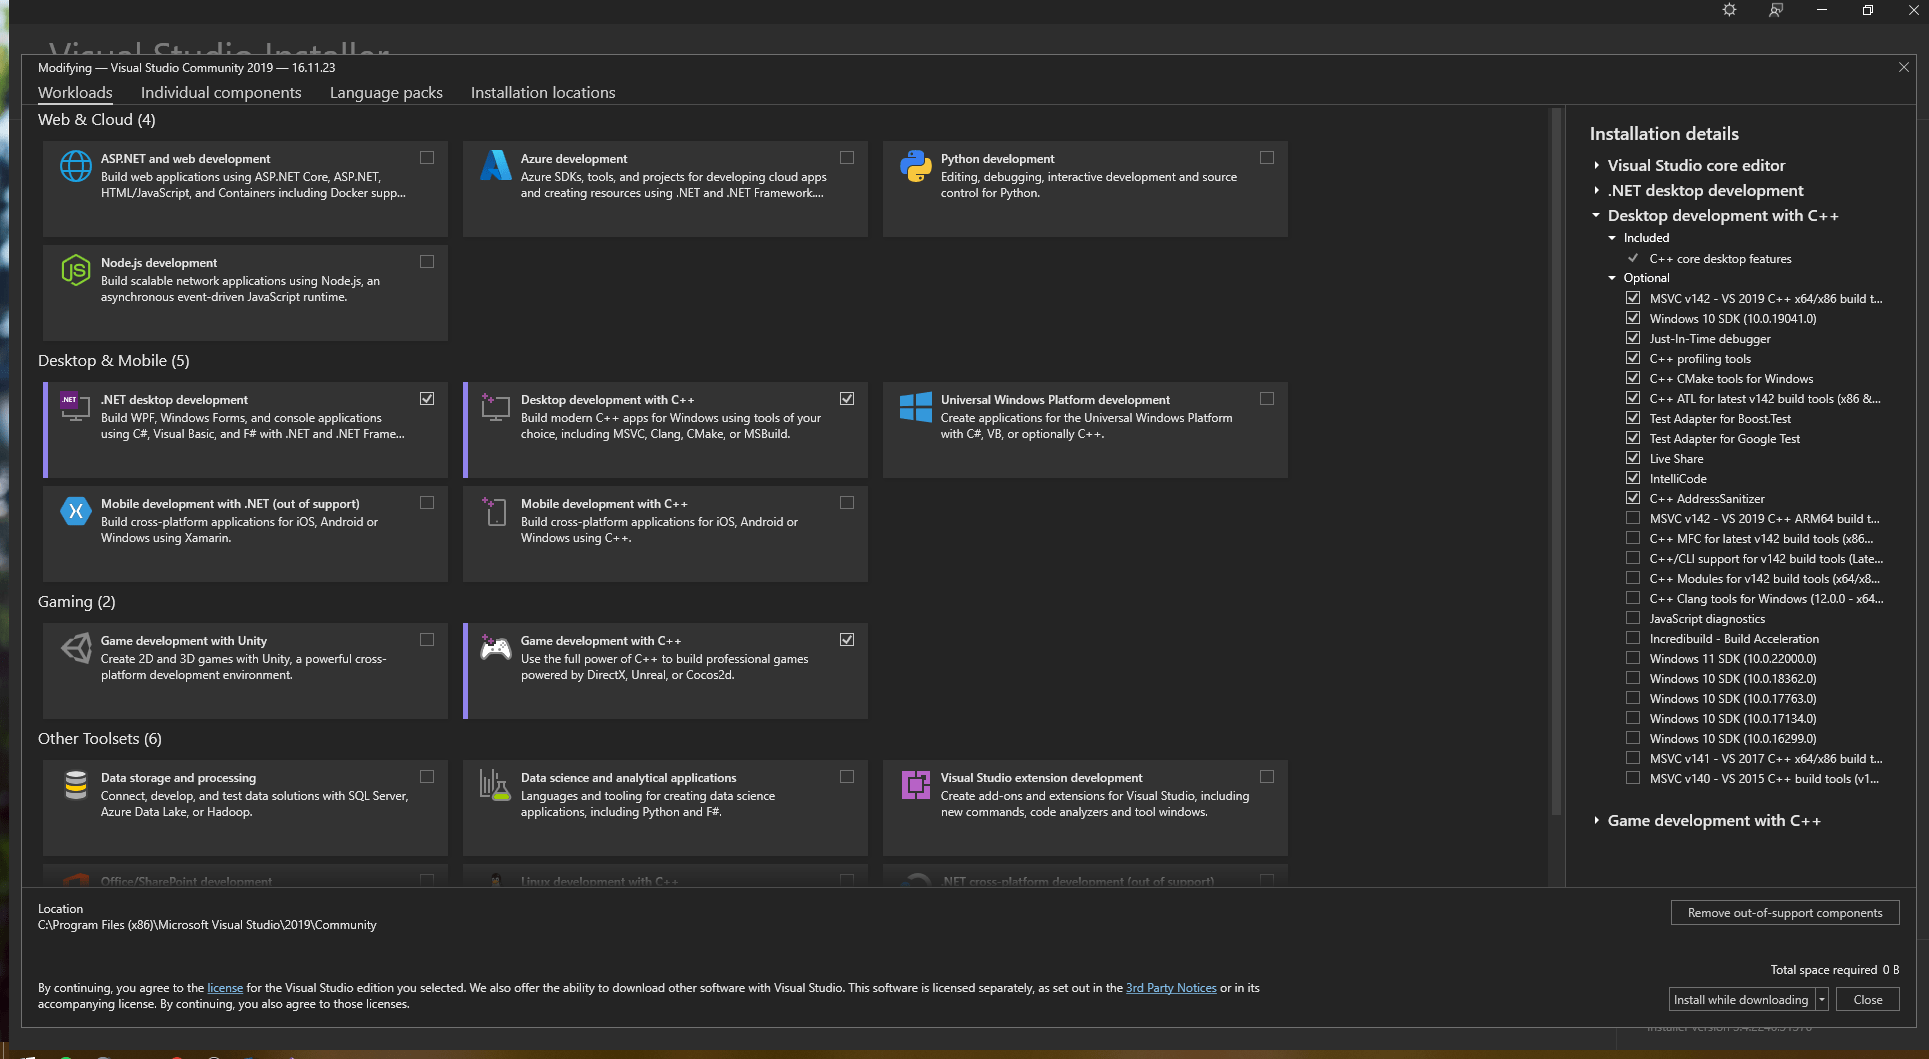Switch to the Installation locations tab
Viewport: 1929px width, 1059px height.
point(543,93)
